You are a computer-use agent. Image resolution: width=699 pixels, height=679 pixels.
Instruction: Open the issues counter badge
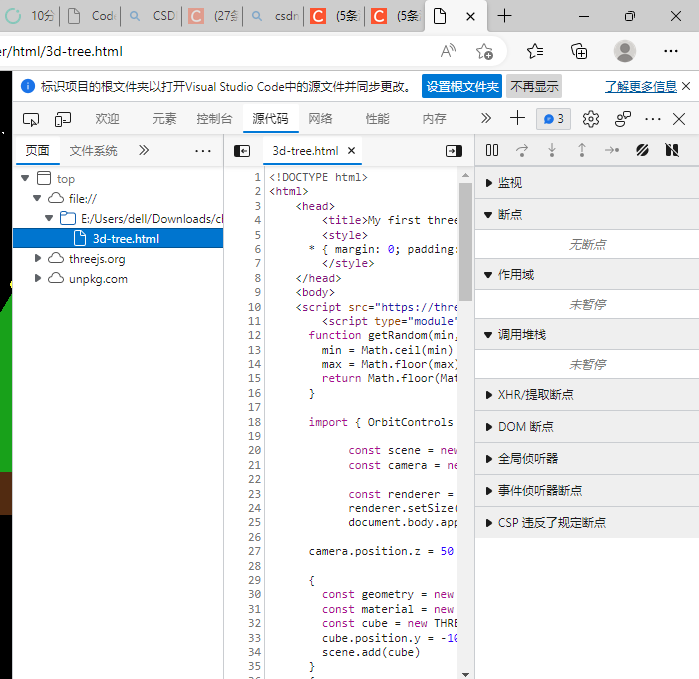click(553, 119)
